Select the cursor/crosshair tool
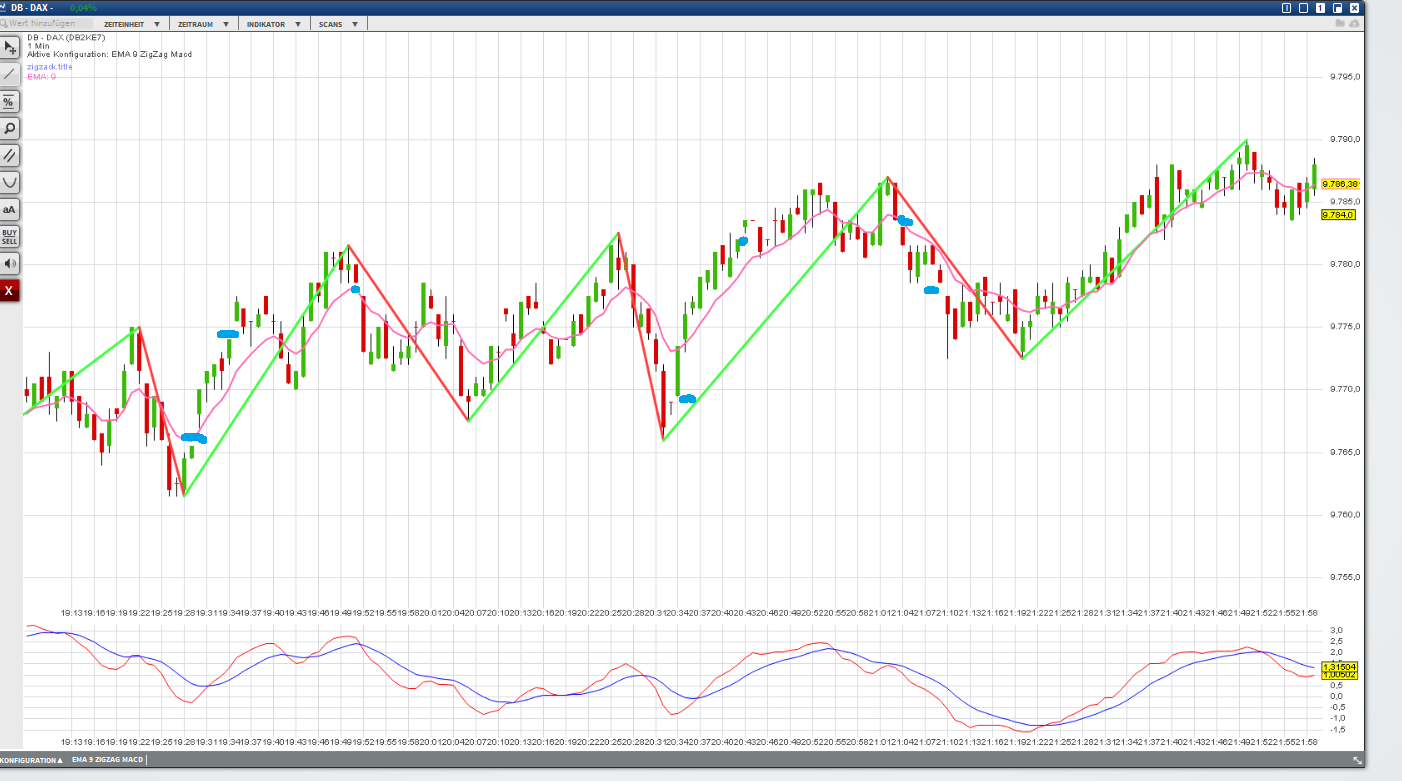 click(x=8, y=47)
